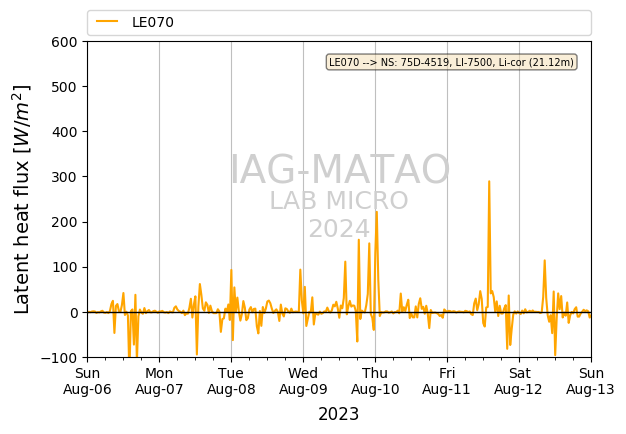Click the Sun Aug-13 x-axis label
Image resolution: width=626 pixels, height=434 pixels.
point(591,381)
